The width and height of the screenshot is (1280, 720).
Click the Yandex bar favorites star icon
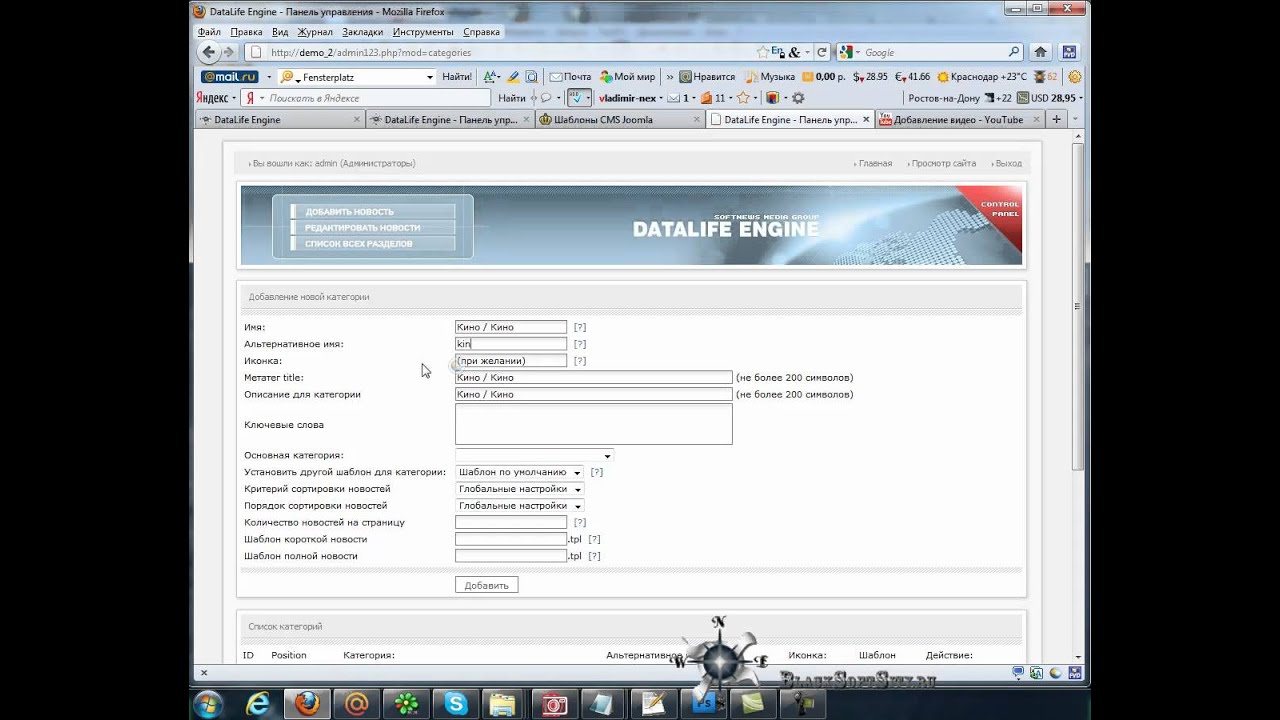point(743,98)
